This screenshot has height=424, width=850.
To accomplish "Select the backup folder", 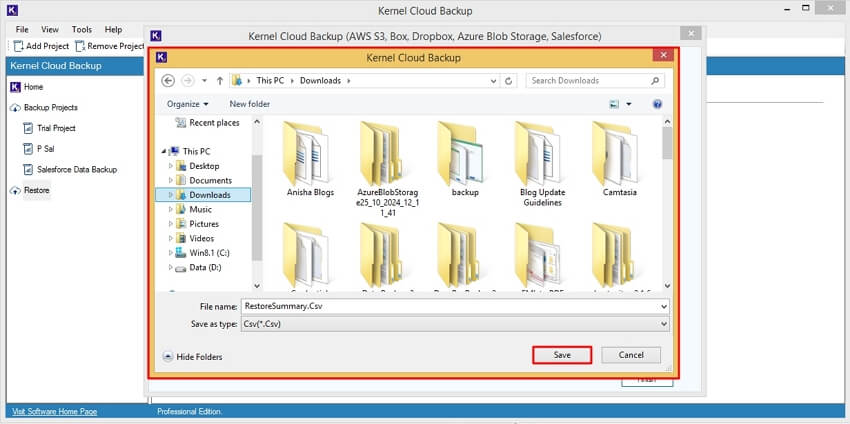I will click(x=465, y=160).
